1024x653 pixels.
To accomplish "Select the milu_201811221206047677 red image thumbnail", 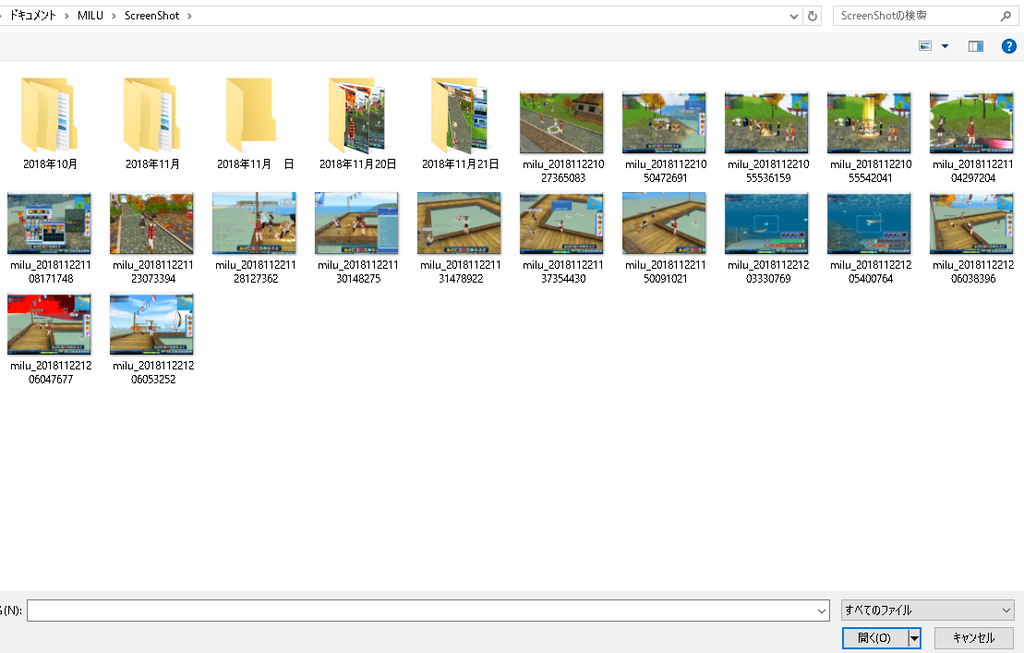I will coord(50,325).
